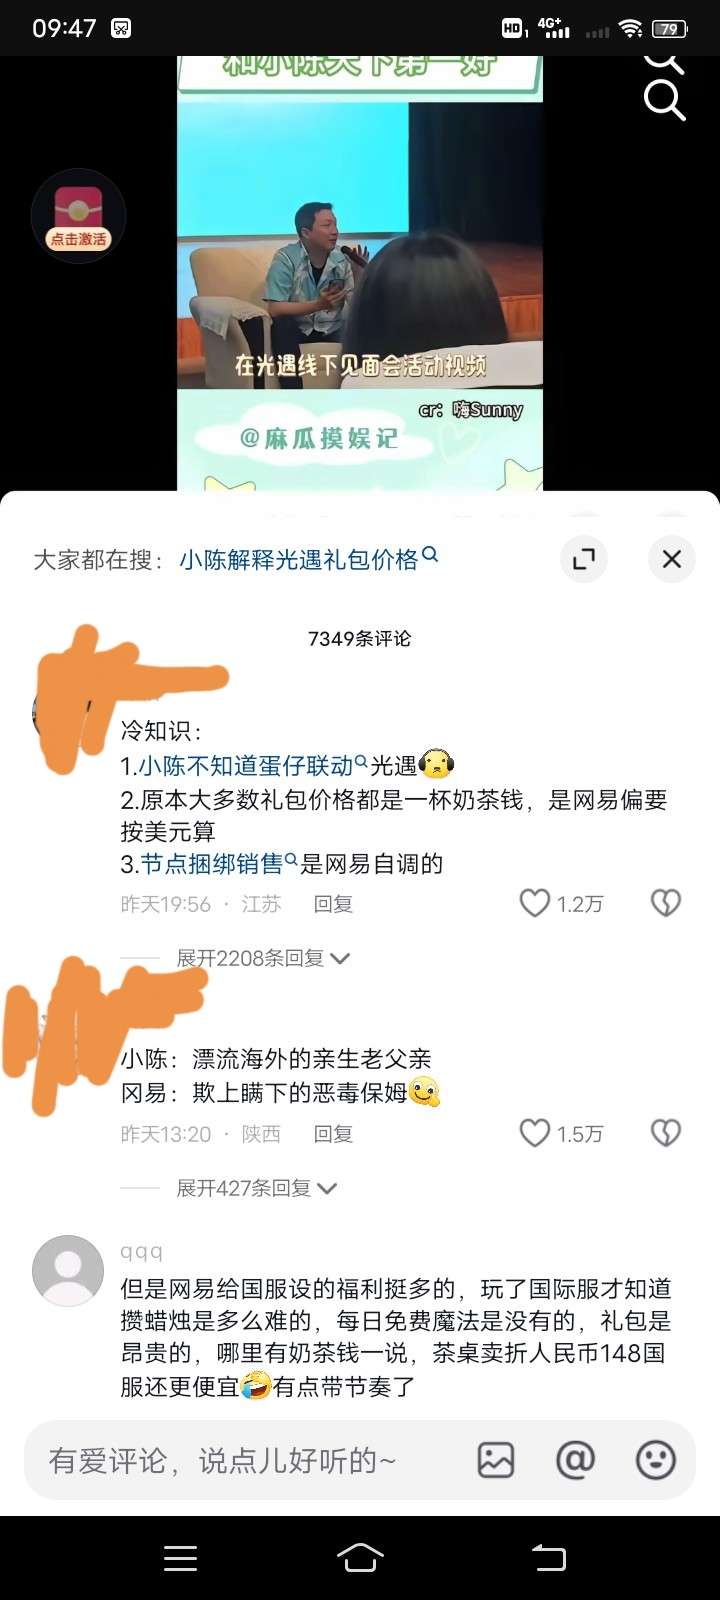Reply to the comment posted from 江苏
This screenshot has width=720, height=1600.
click(x=333, y=904)
